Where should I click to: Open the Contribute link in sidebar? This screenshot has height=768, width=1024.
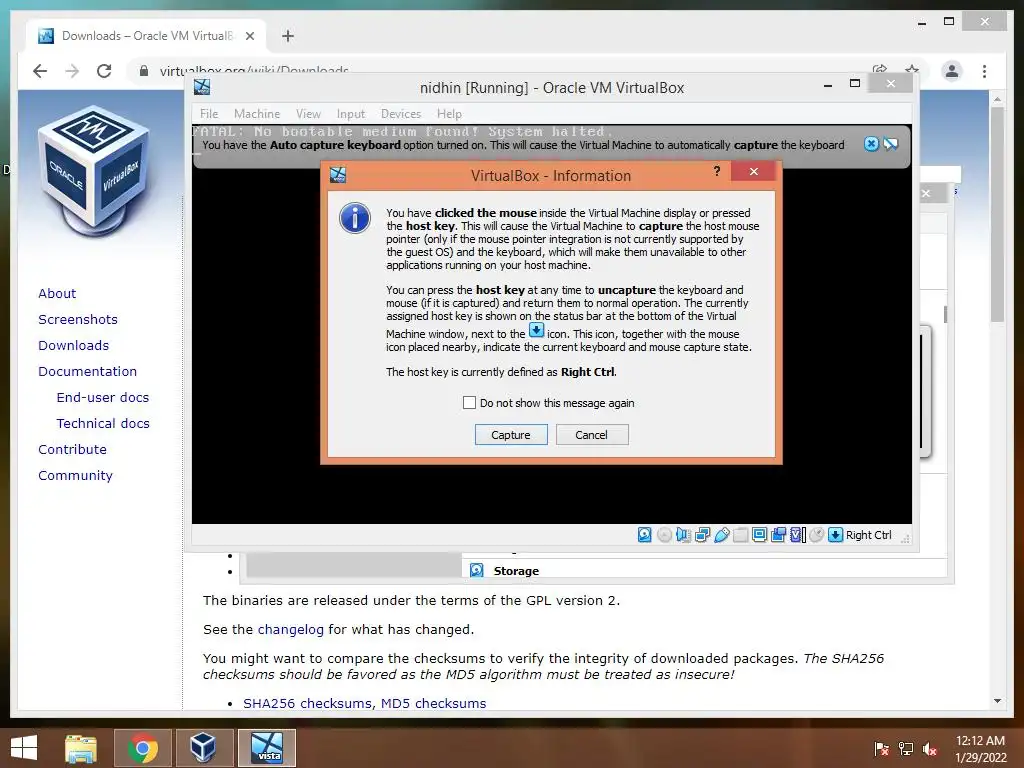click(x=72, y=449)
